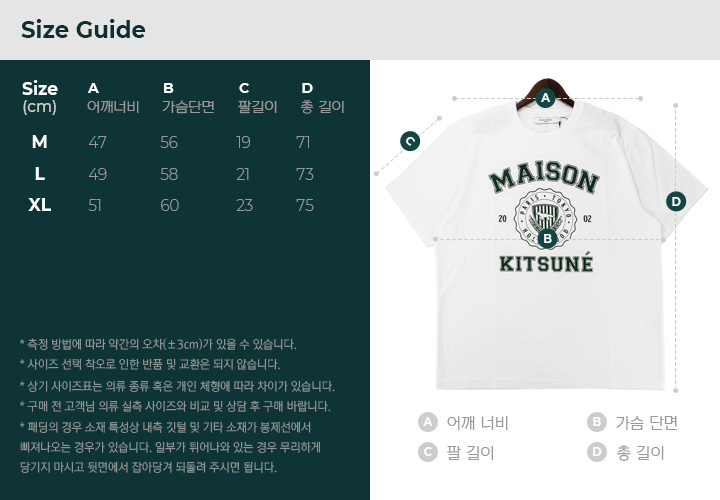The image size is (720, 500).
Task: Click the 어깨너비 column header in the table
Action: tap(113, 107)
